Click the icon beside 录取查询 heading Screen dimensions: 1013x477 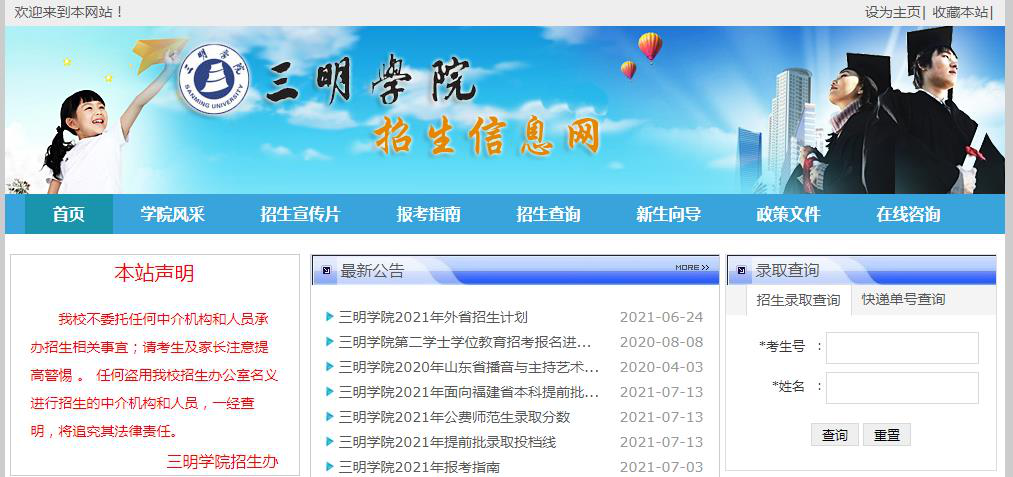tap(741, 270)
